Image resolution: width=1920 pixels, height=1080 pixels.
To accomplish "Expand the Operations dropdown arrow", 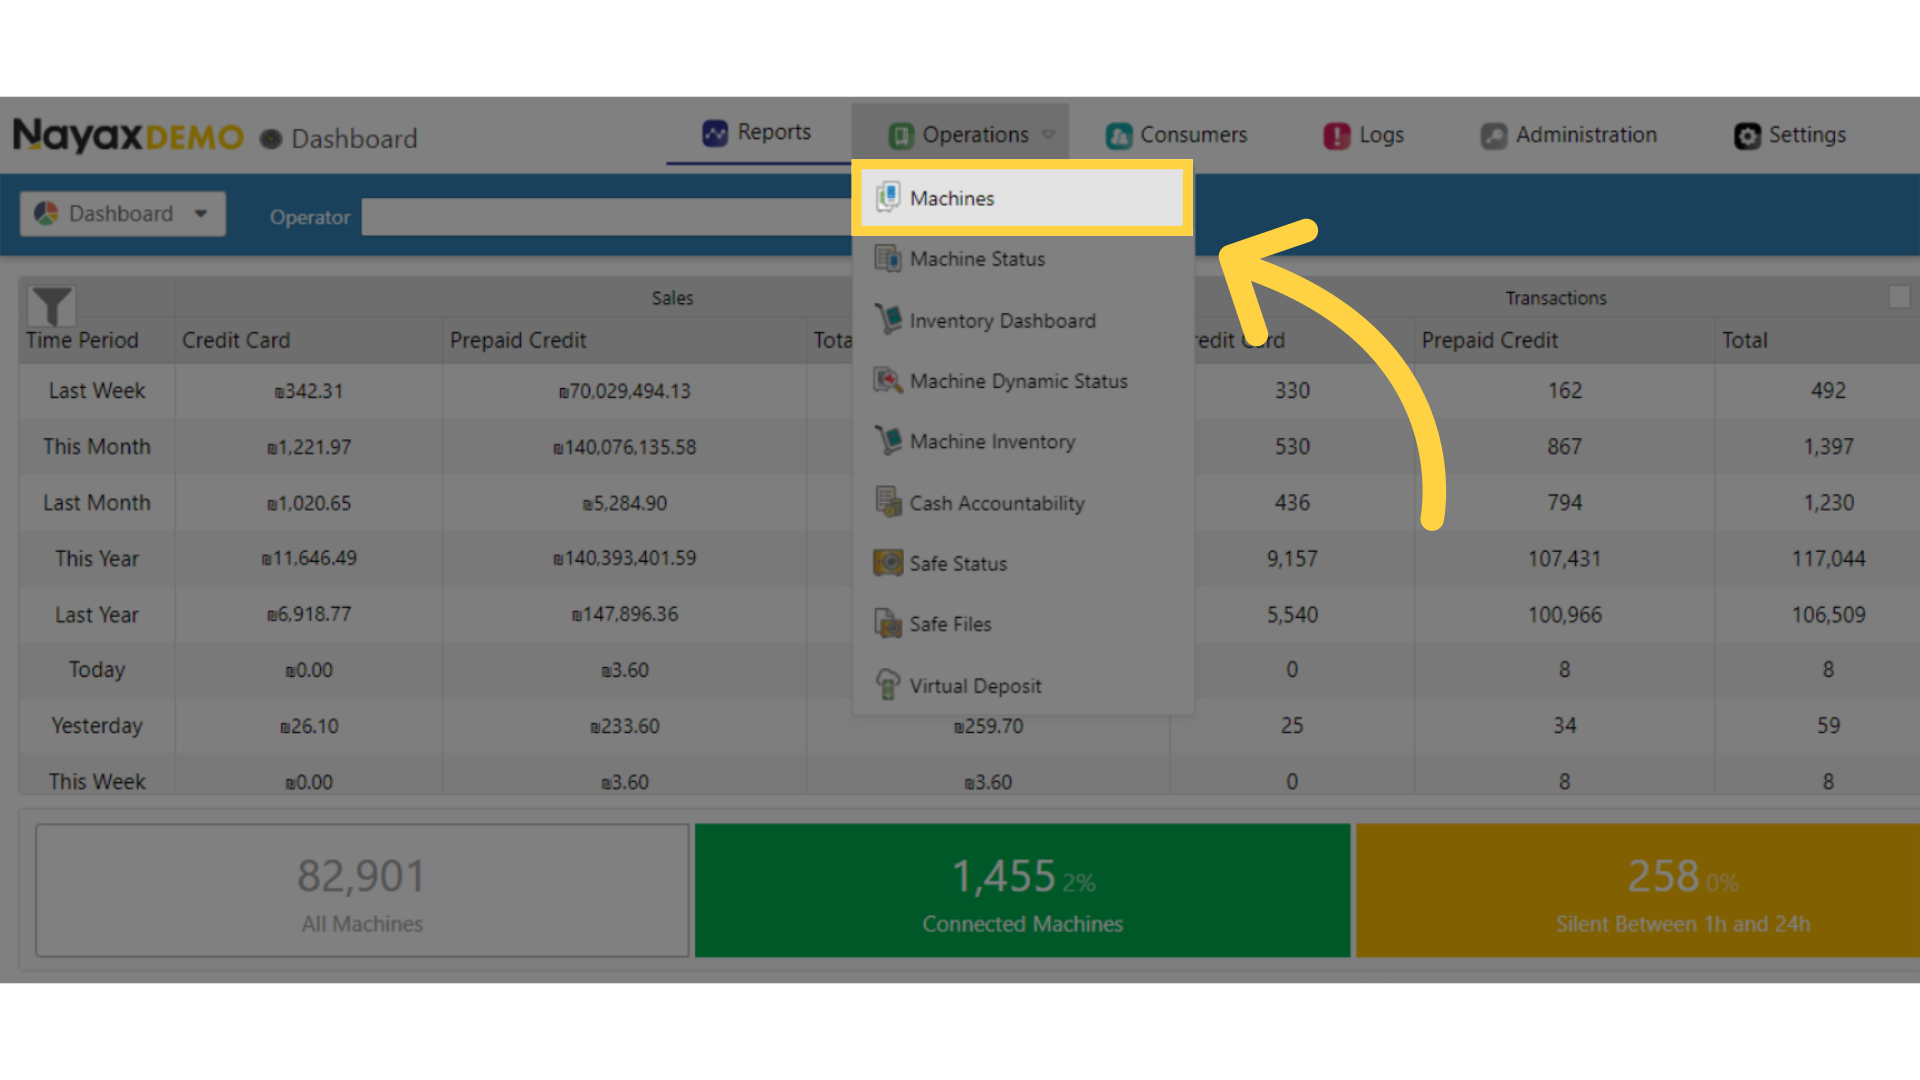I will pos(1048,134).
